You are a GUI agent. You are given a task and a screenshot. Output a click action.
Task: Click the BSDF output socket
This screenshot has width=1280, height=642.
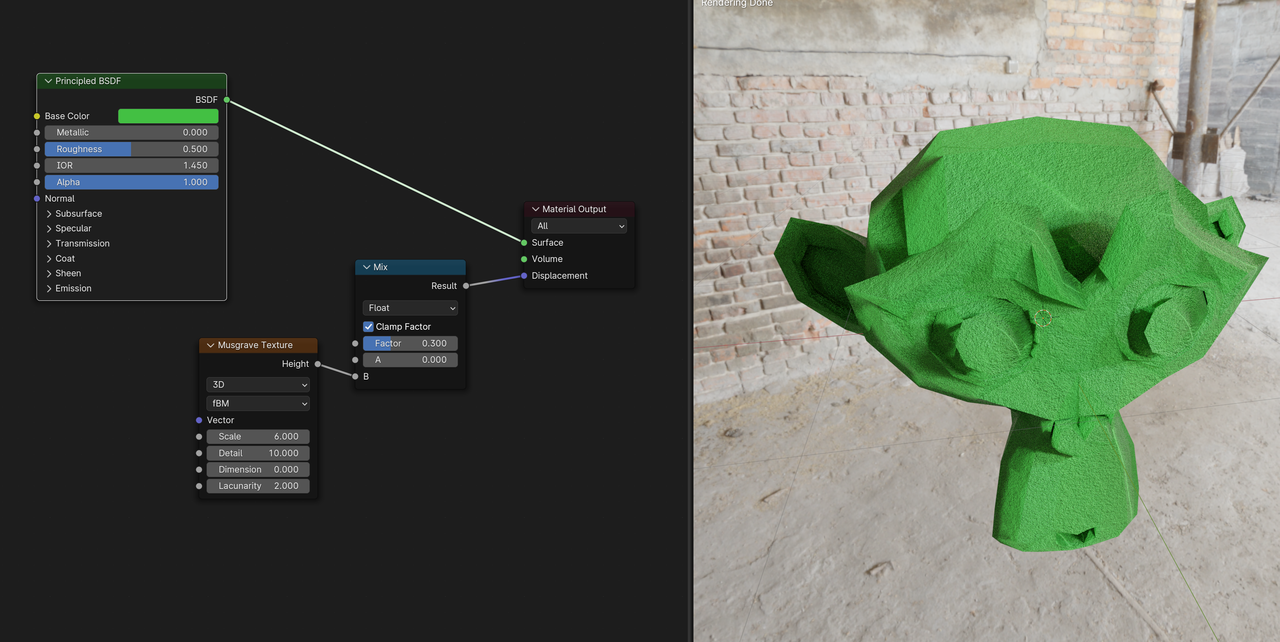227,100
